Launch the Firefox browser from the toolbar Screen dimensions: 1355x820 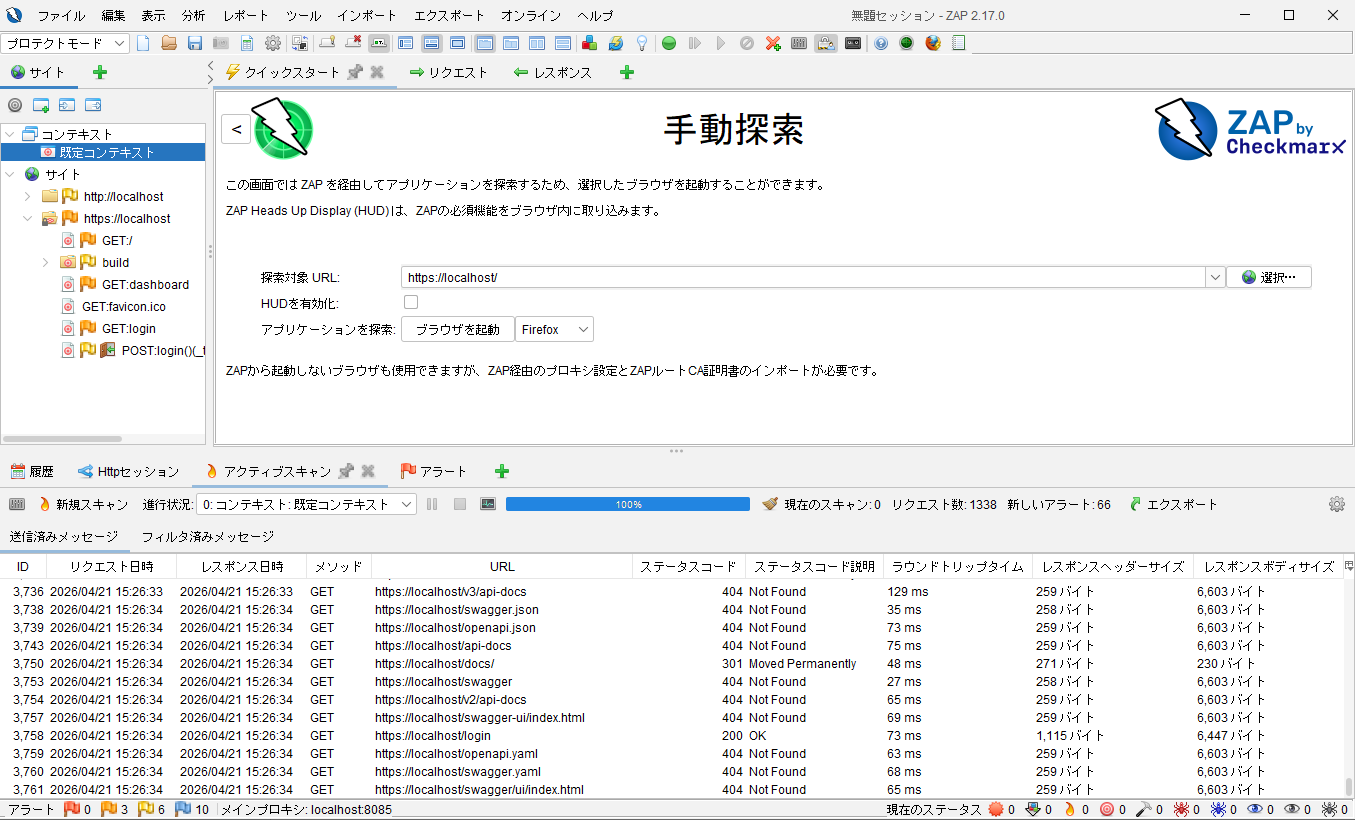click(933, 43)
